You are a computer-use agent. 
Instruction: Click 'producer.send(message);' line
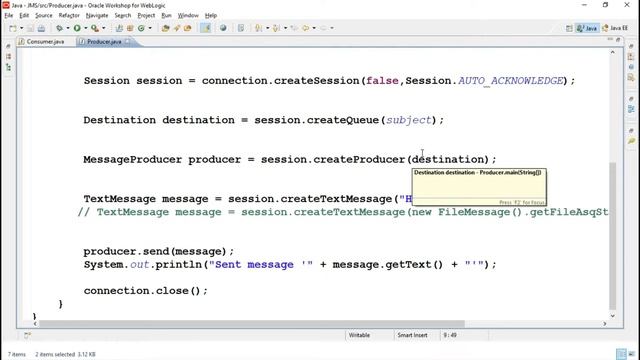[159, 251]
